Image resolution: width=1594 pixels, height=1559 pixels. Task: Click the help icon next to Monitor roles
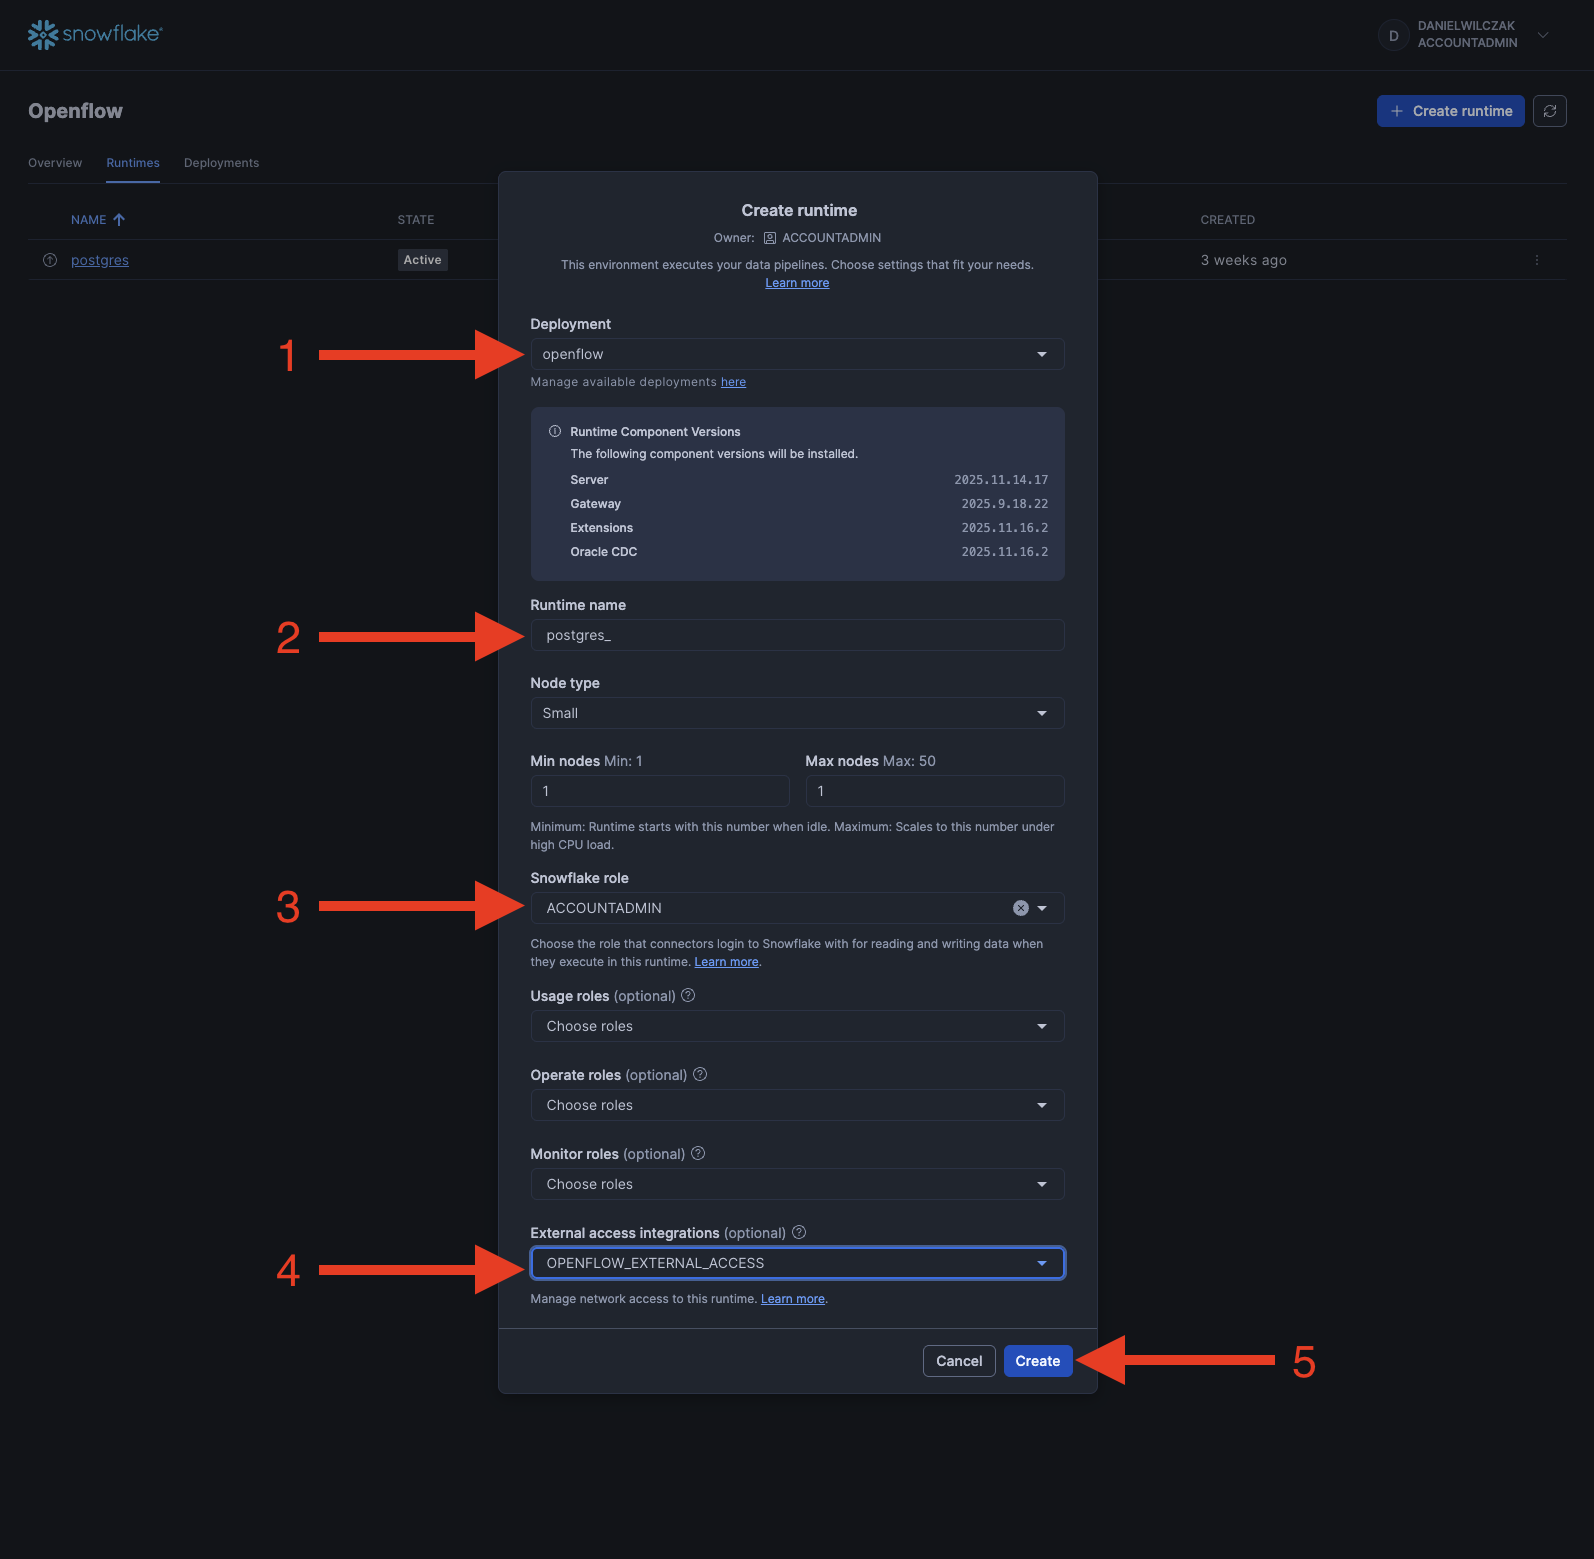tap(698, 1154)
